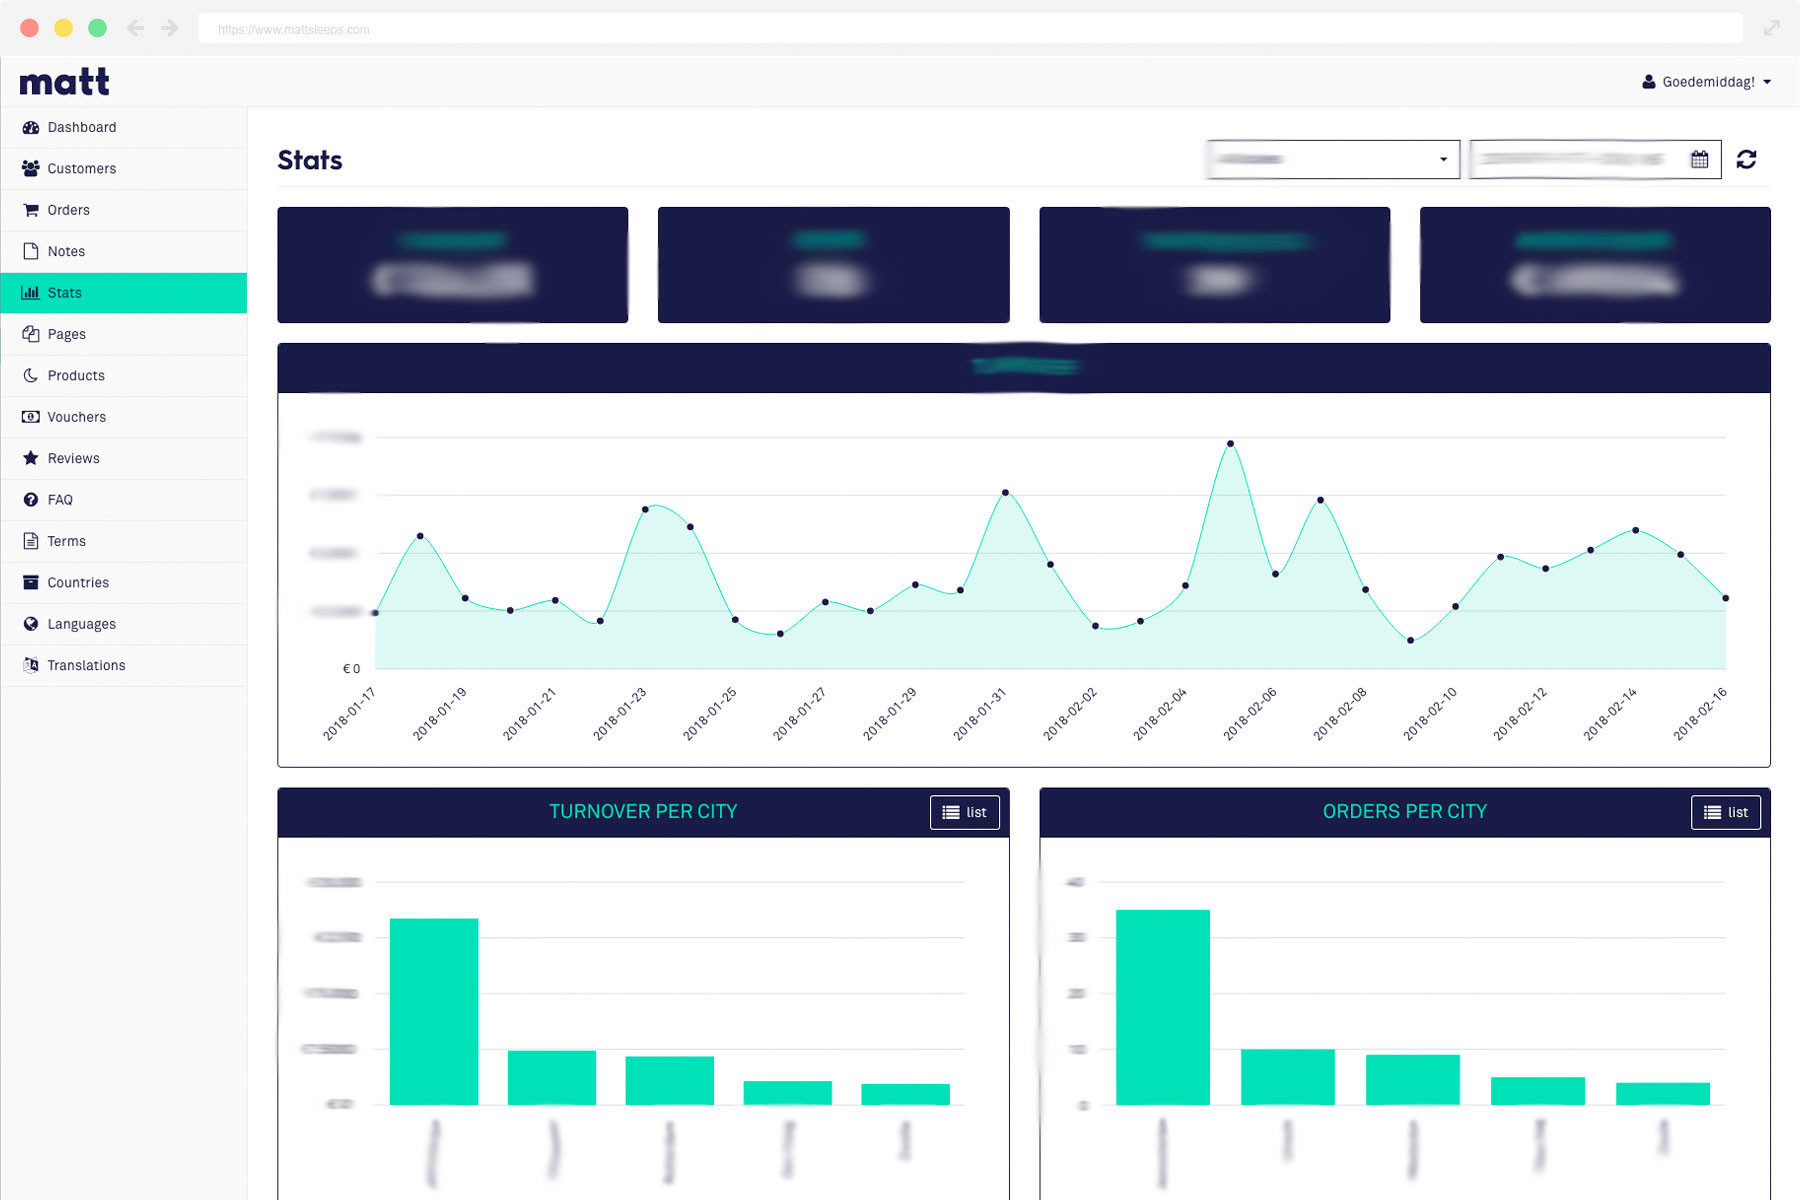Click the Dashboard gauge icon

pos(31,127)
